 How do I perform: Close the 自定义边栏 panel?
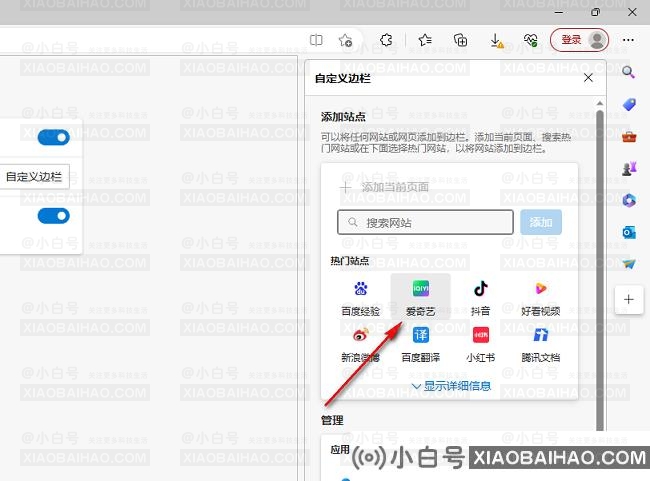[x=588, y=78]
